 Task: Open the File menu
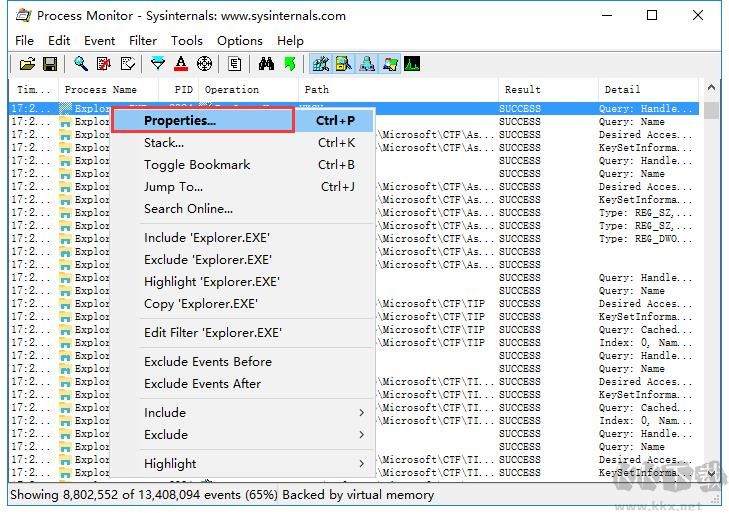24,41
